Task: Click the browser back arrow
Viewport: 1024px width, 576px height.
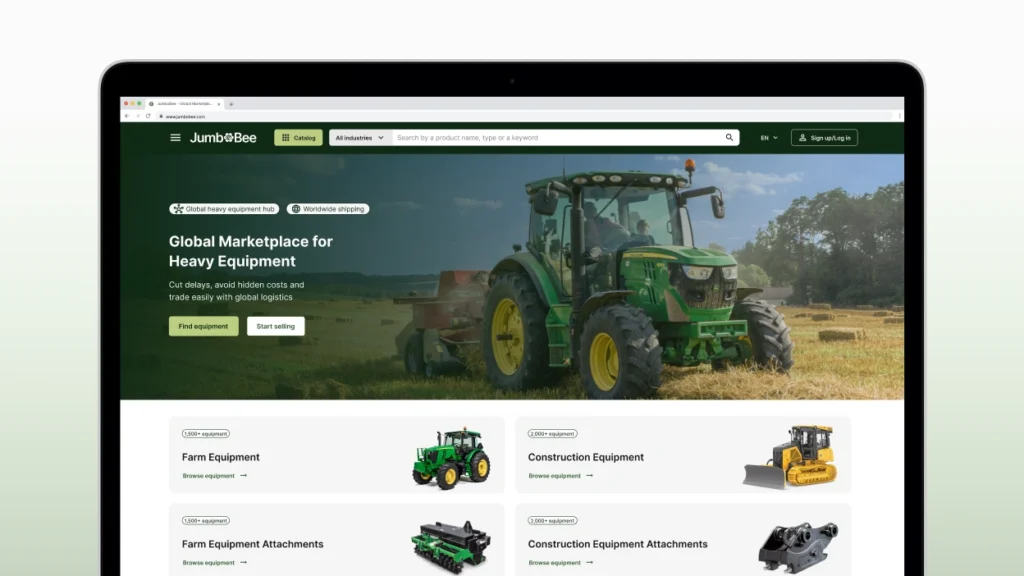Action: tap(127, 116)
